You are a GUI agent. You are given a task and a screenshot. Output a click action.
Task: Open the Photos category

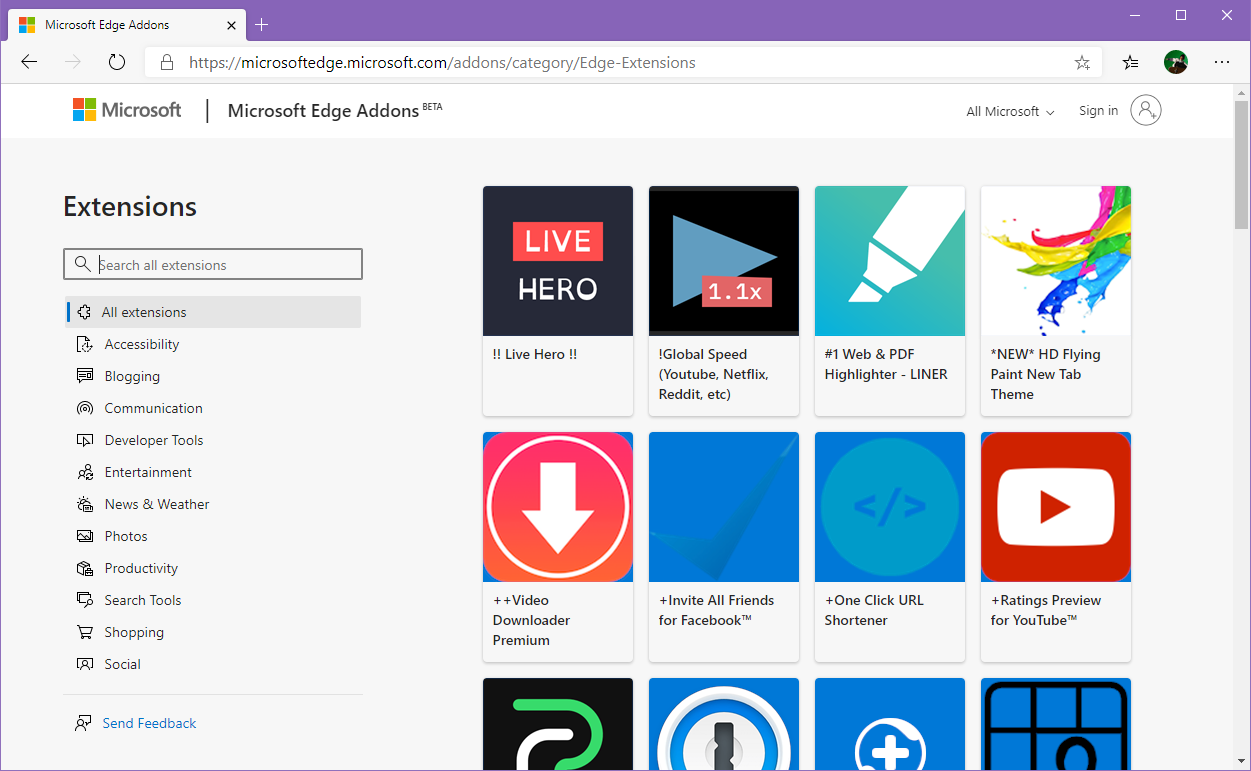pyautogui.click(x=126, y=536)
